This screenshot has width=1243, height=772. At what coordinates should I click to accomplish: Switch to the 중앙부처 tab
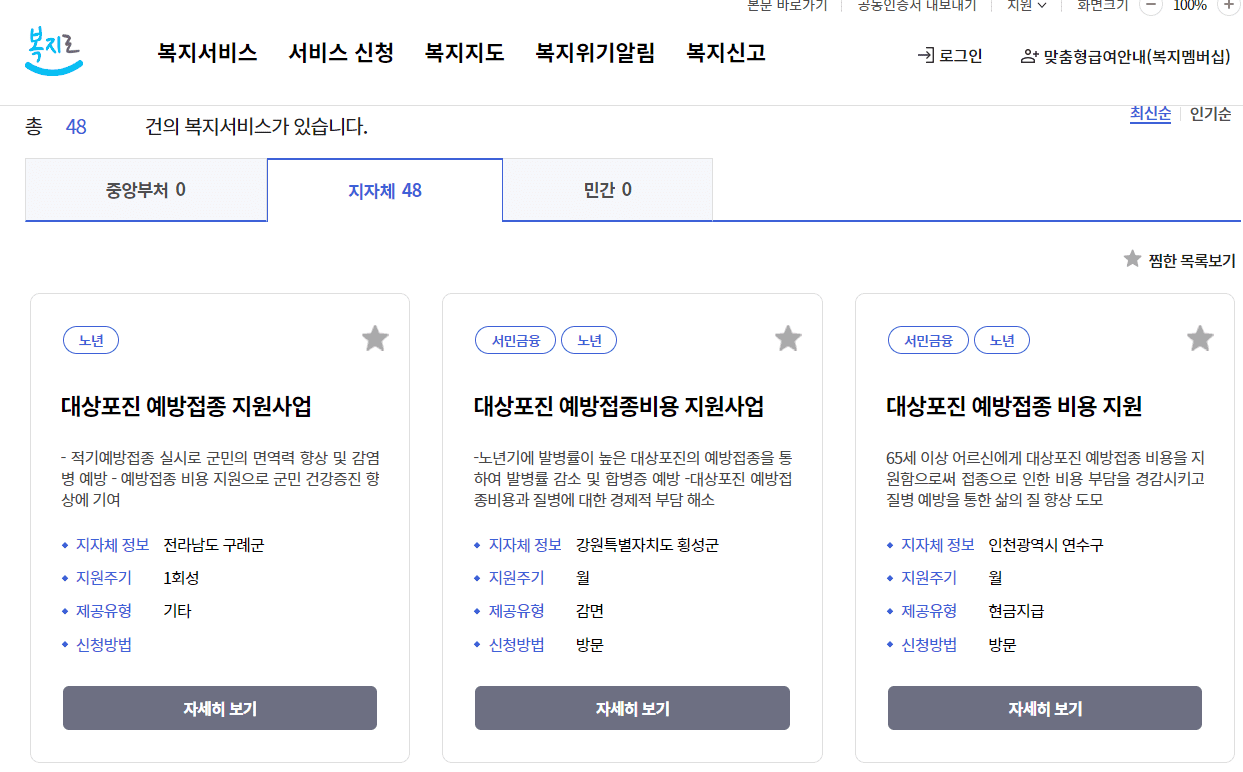(145, 189)
